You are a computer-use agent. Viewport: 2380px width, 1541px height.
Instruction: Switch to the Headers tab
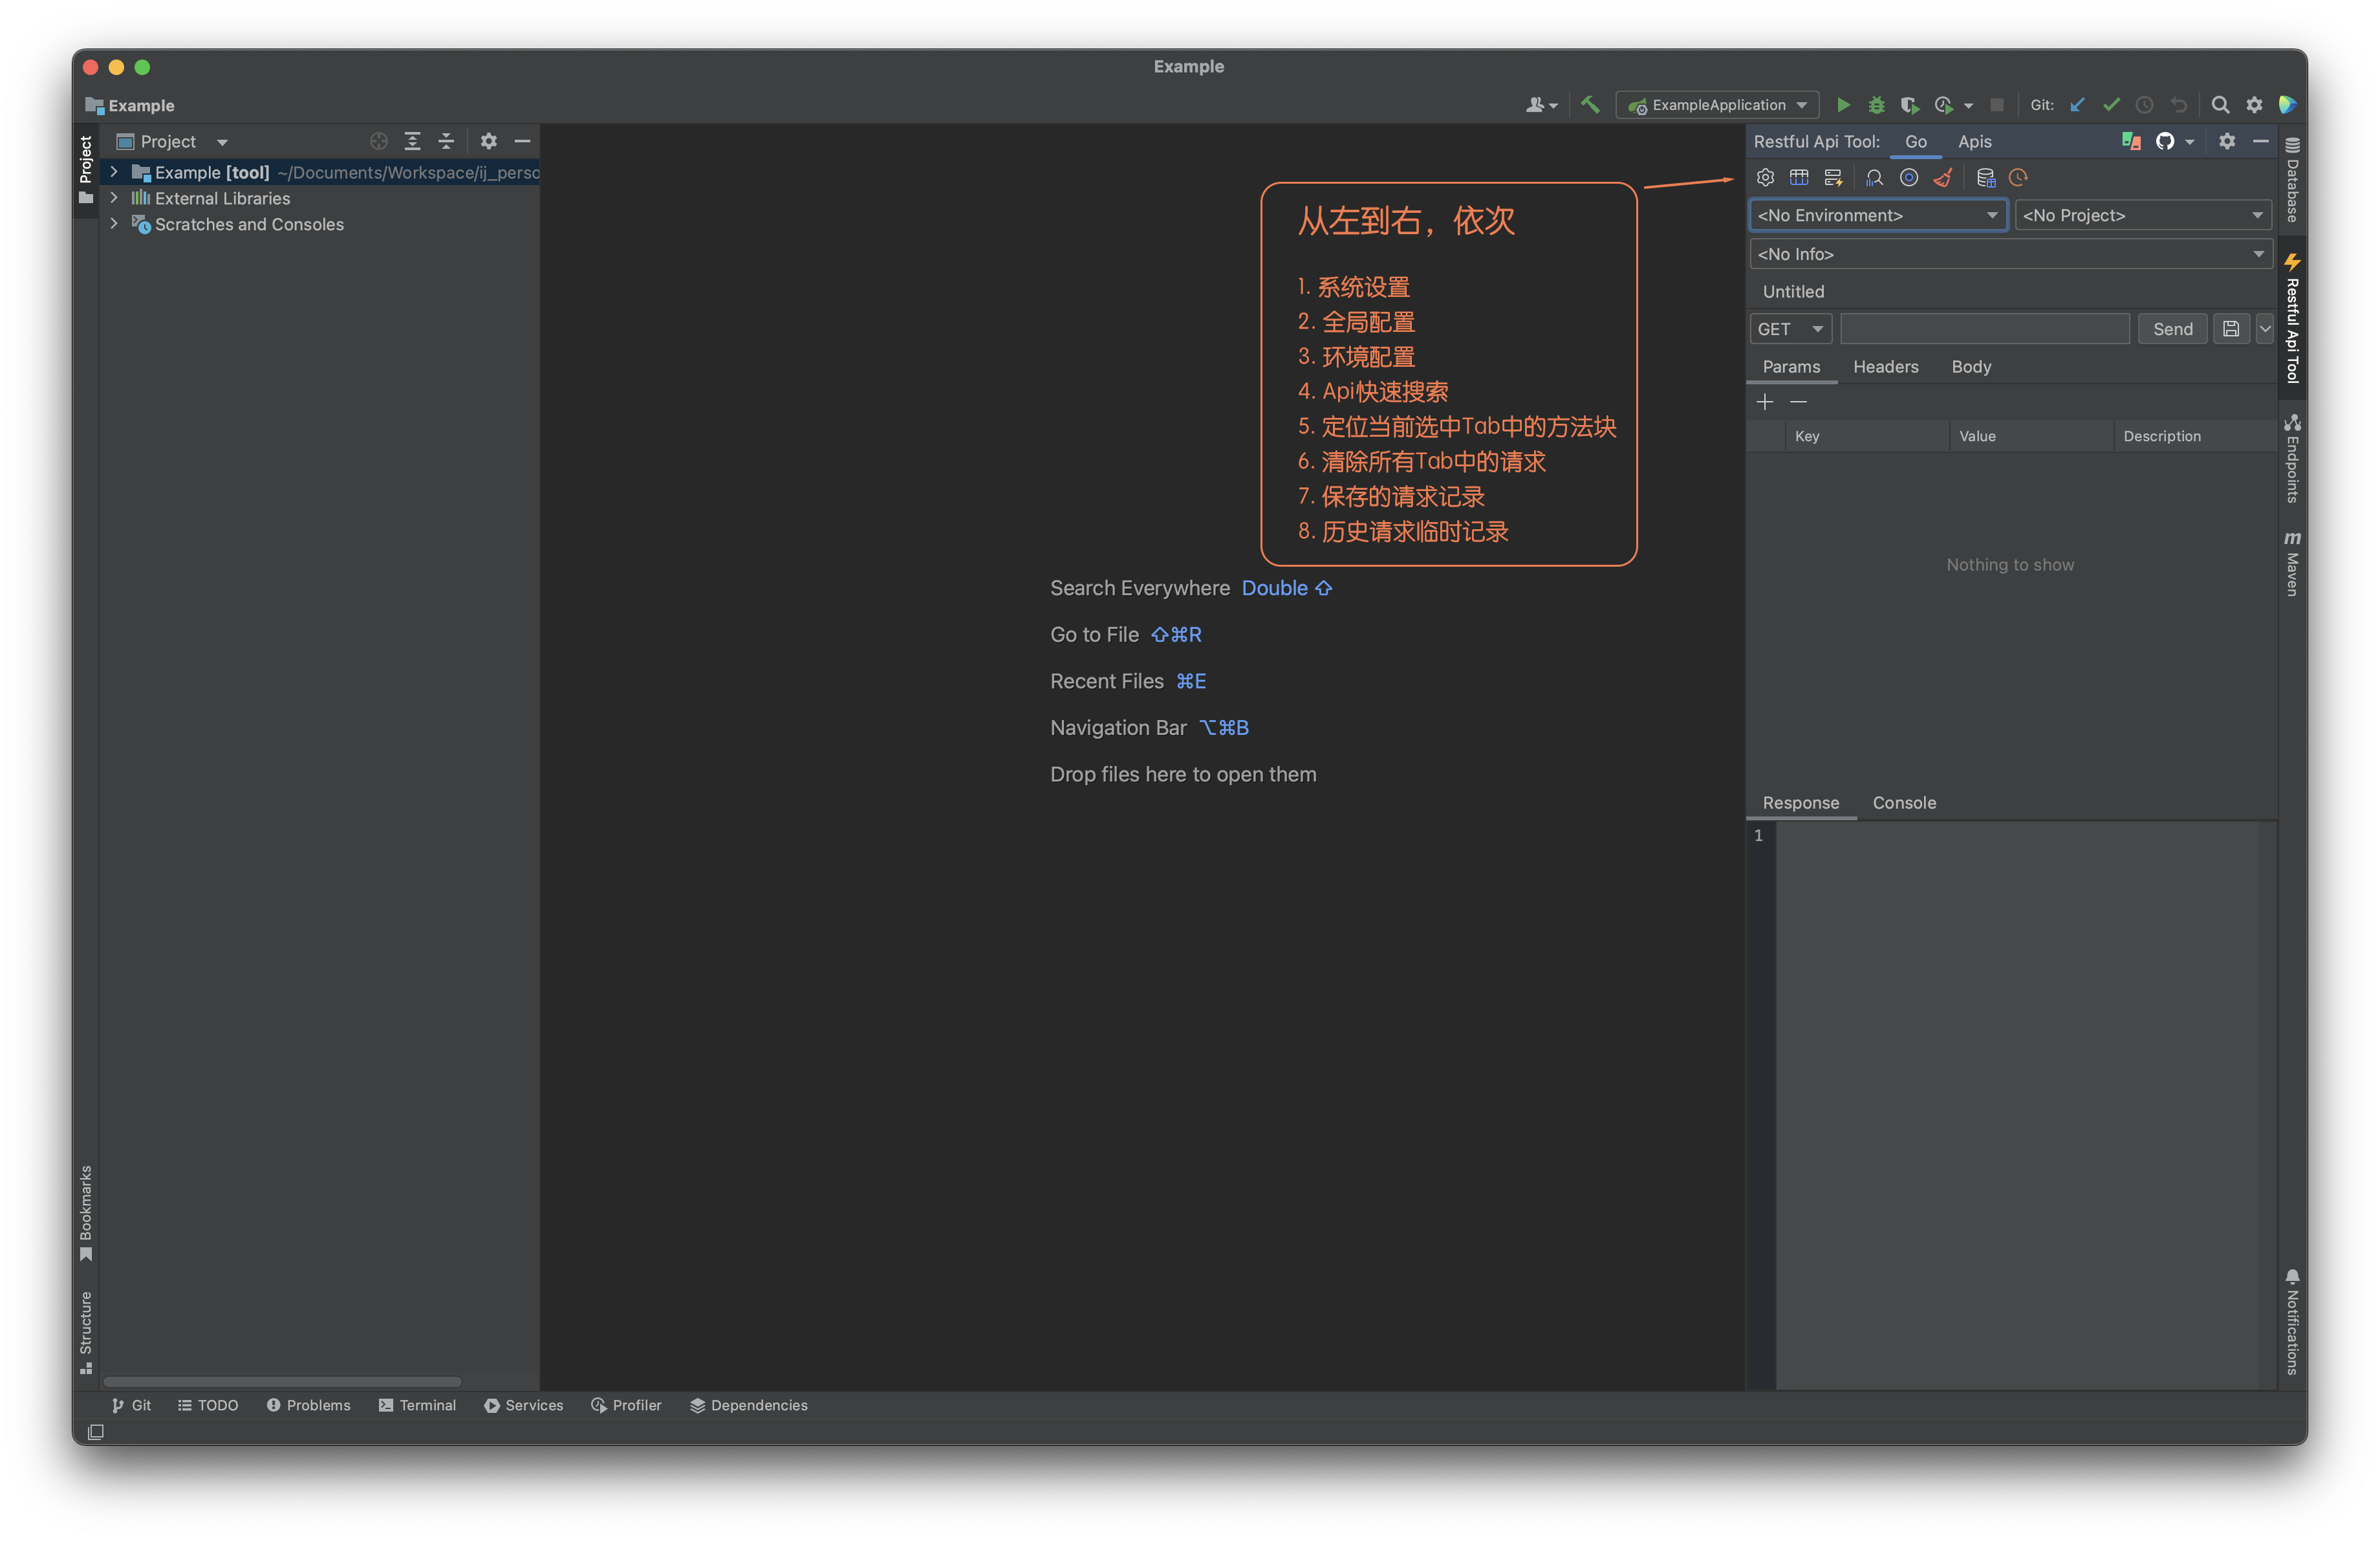point(1886,366)
